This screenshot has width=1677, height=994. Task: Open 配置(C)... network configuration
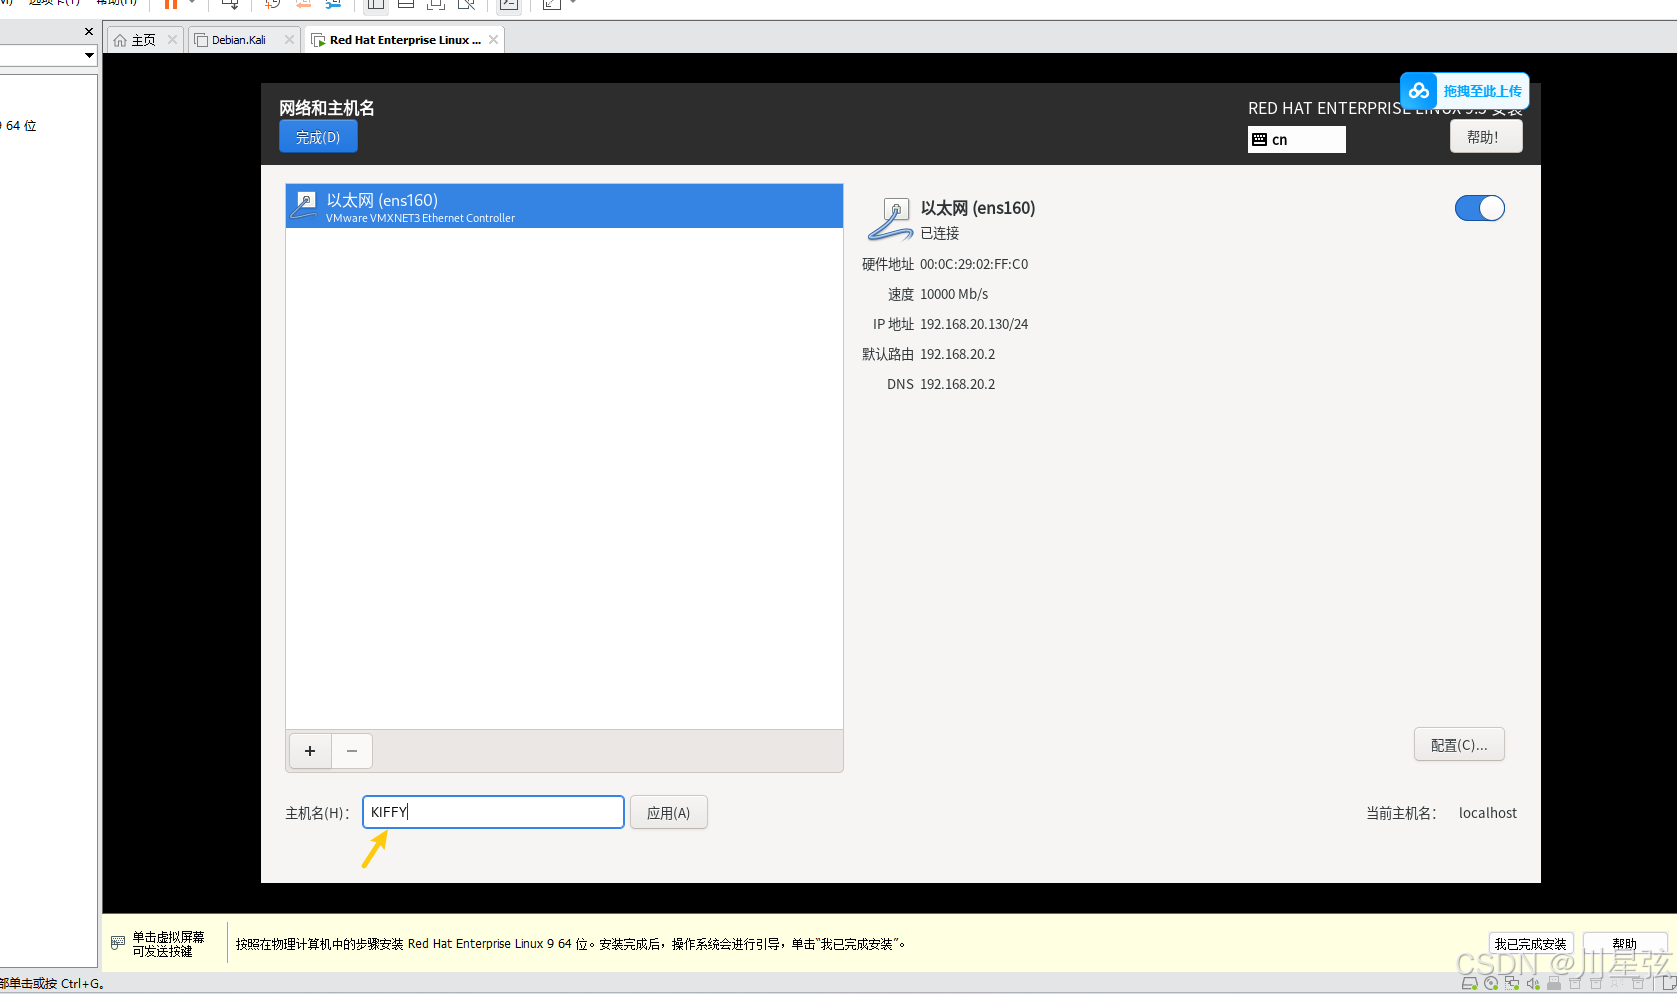[1459, 745]
